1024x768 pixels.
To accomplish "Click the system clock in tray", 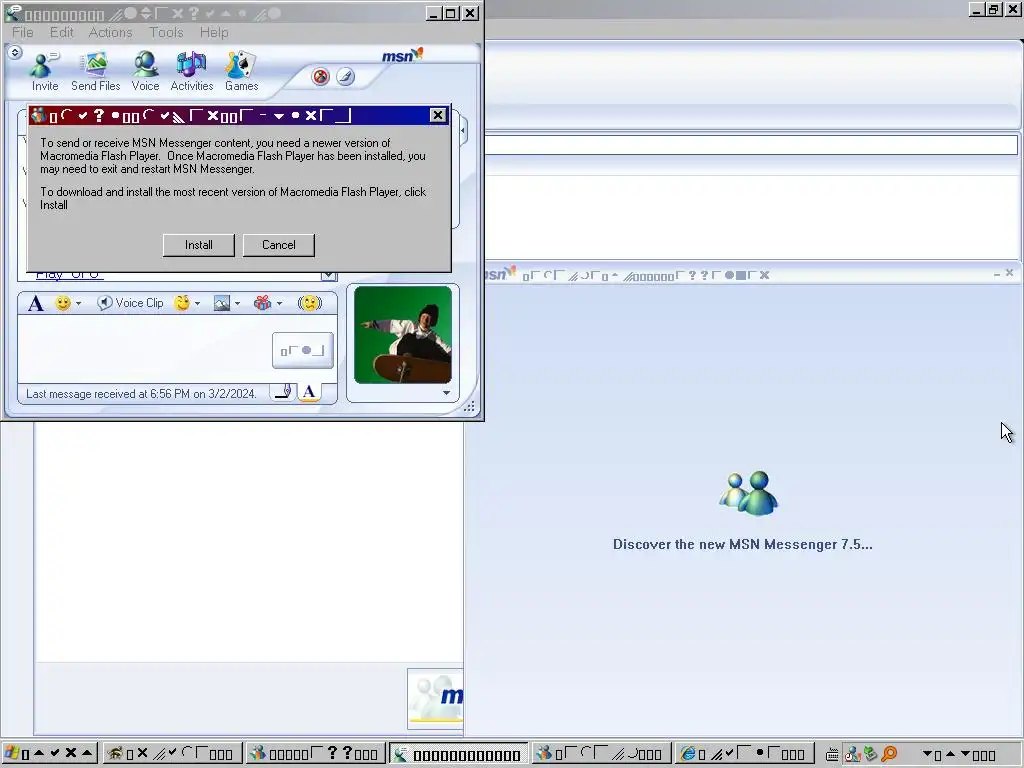I will point(959,755).
